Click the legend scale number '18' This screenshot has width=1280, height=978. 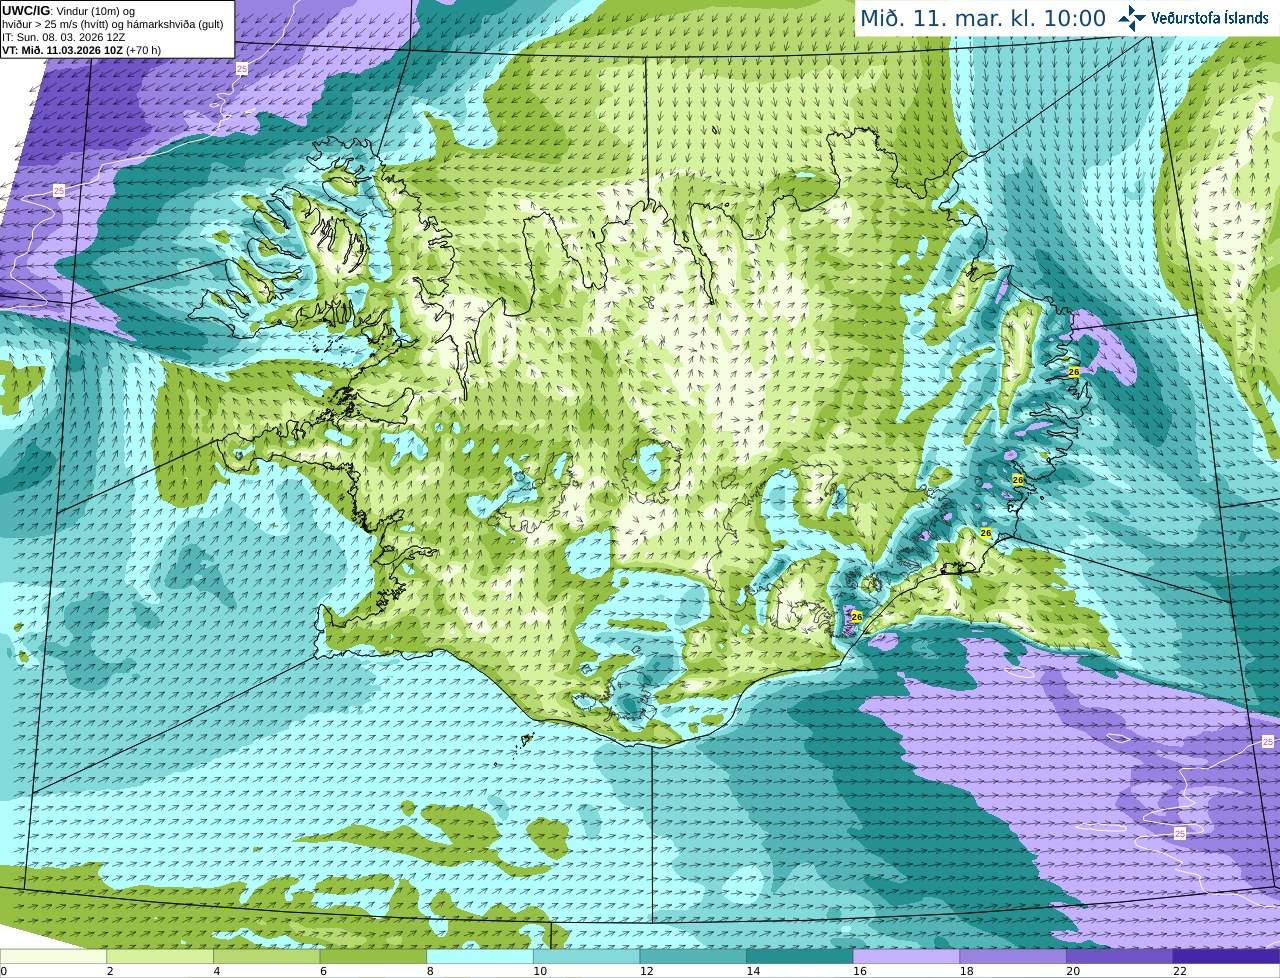click(x=966, y=971)
